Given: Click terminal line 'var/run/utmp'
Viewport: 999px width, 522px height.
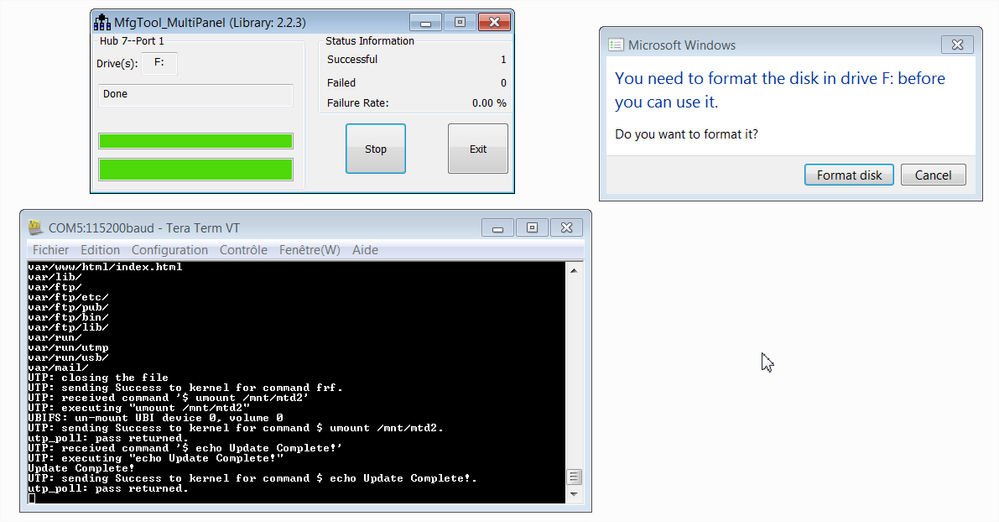Looking at the screenshot, I should 68,348.
